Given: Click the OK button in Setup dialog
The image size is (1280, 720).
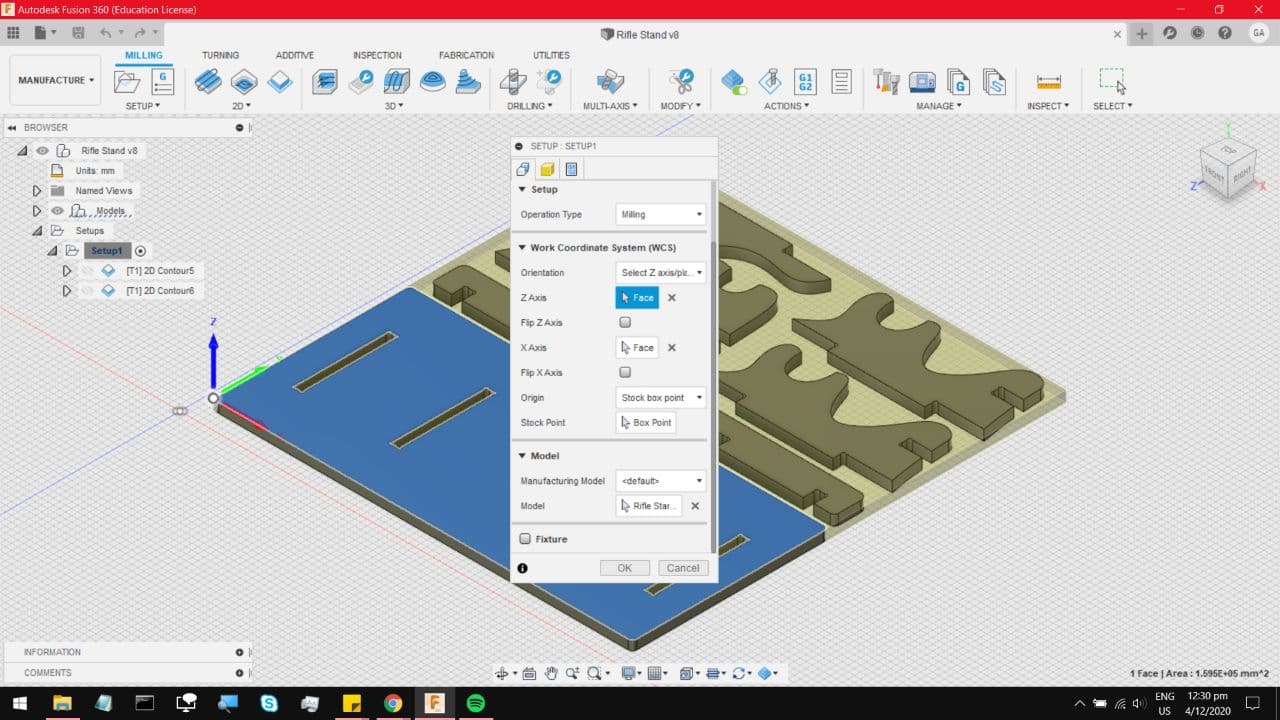Looking at the screenshot, I should [x=624, y=567].
